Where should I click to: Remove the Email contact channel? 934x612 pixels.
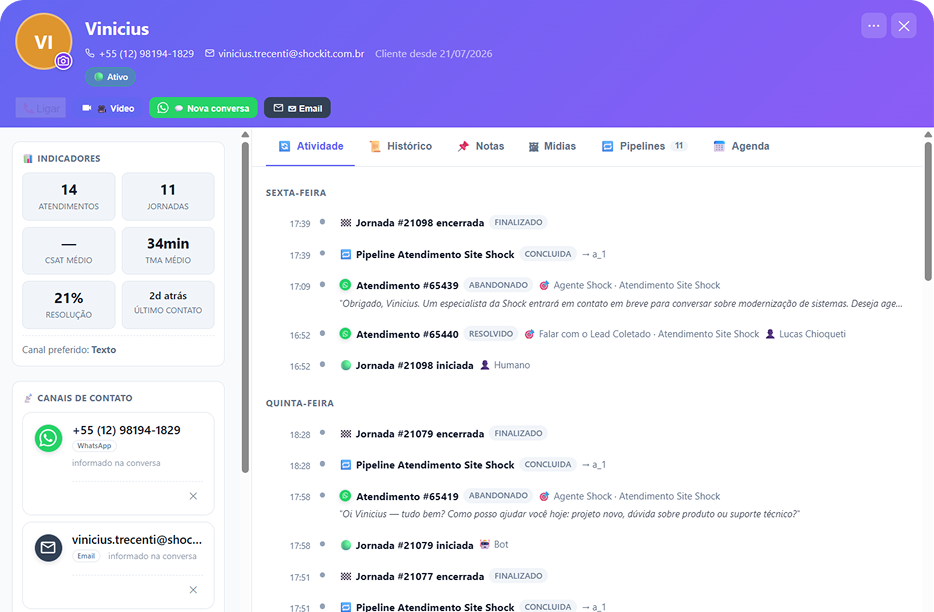[193, 590]
